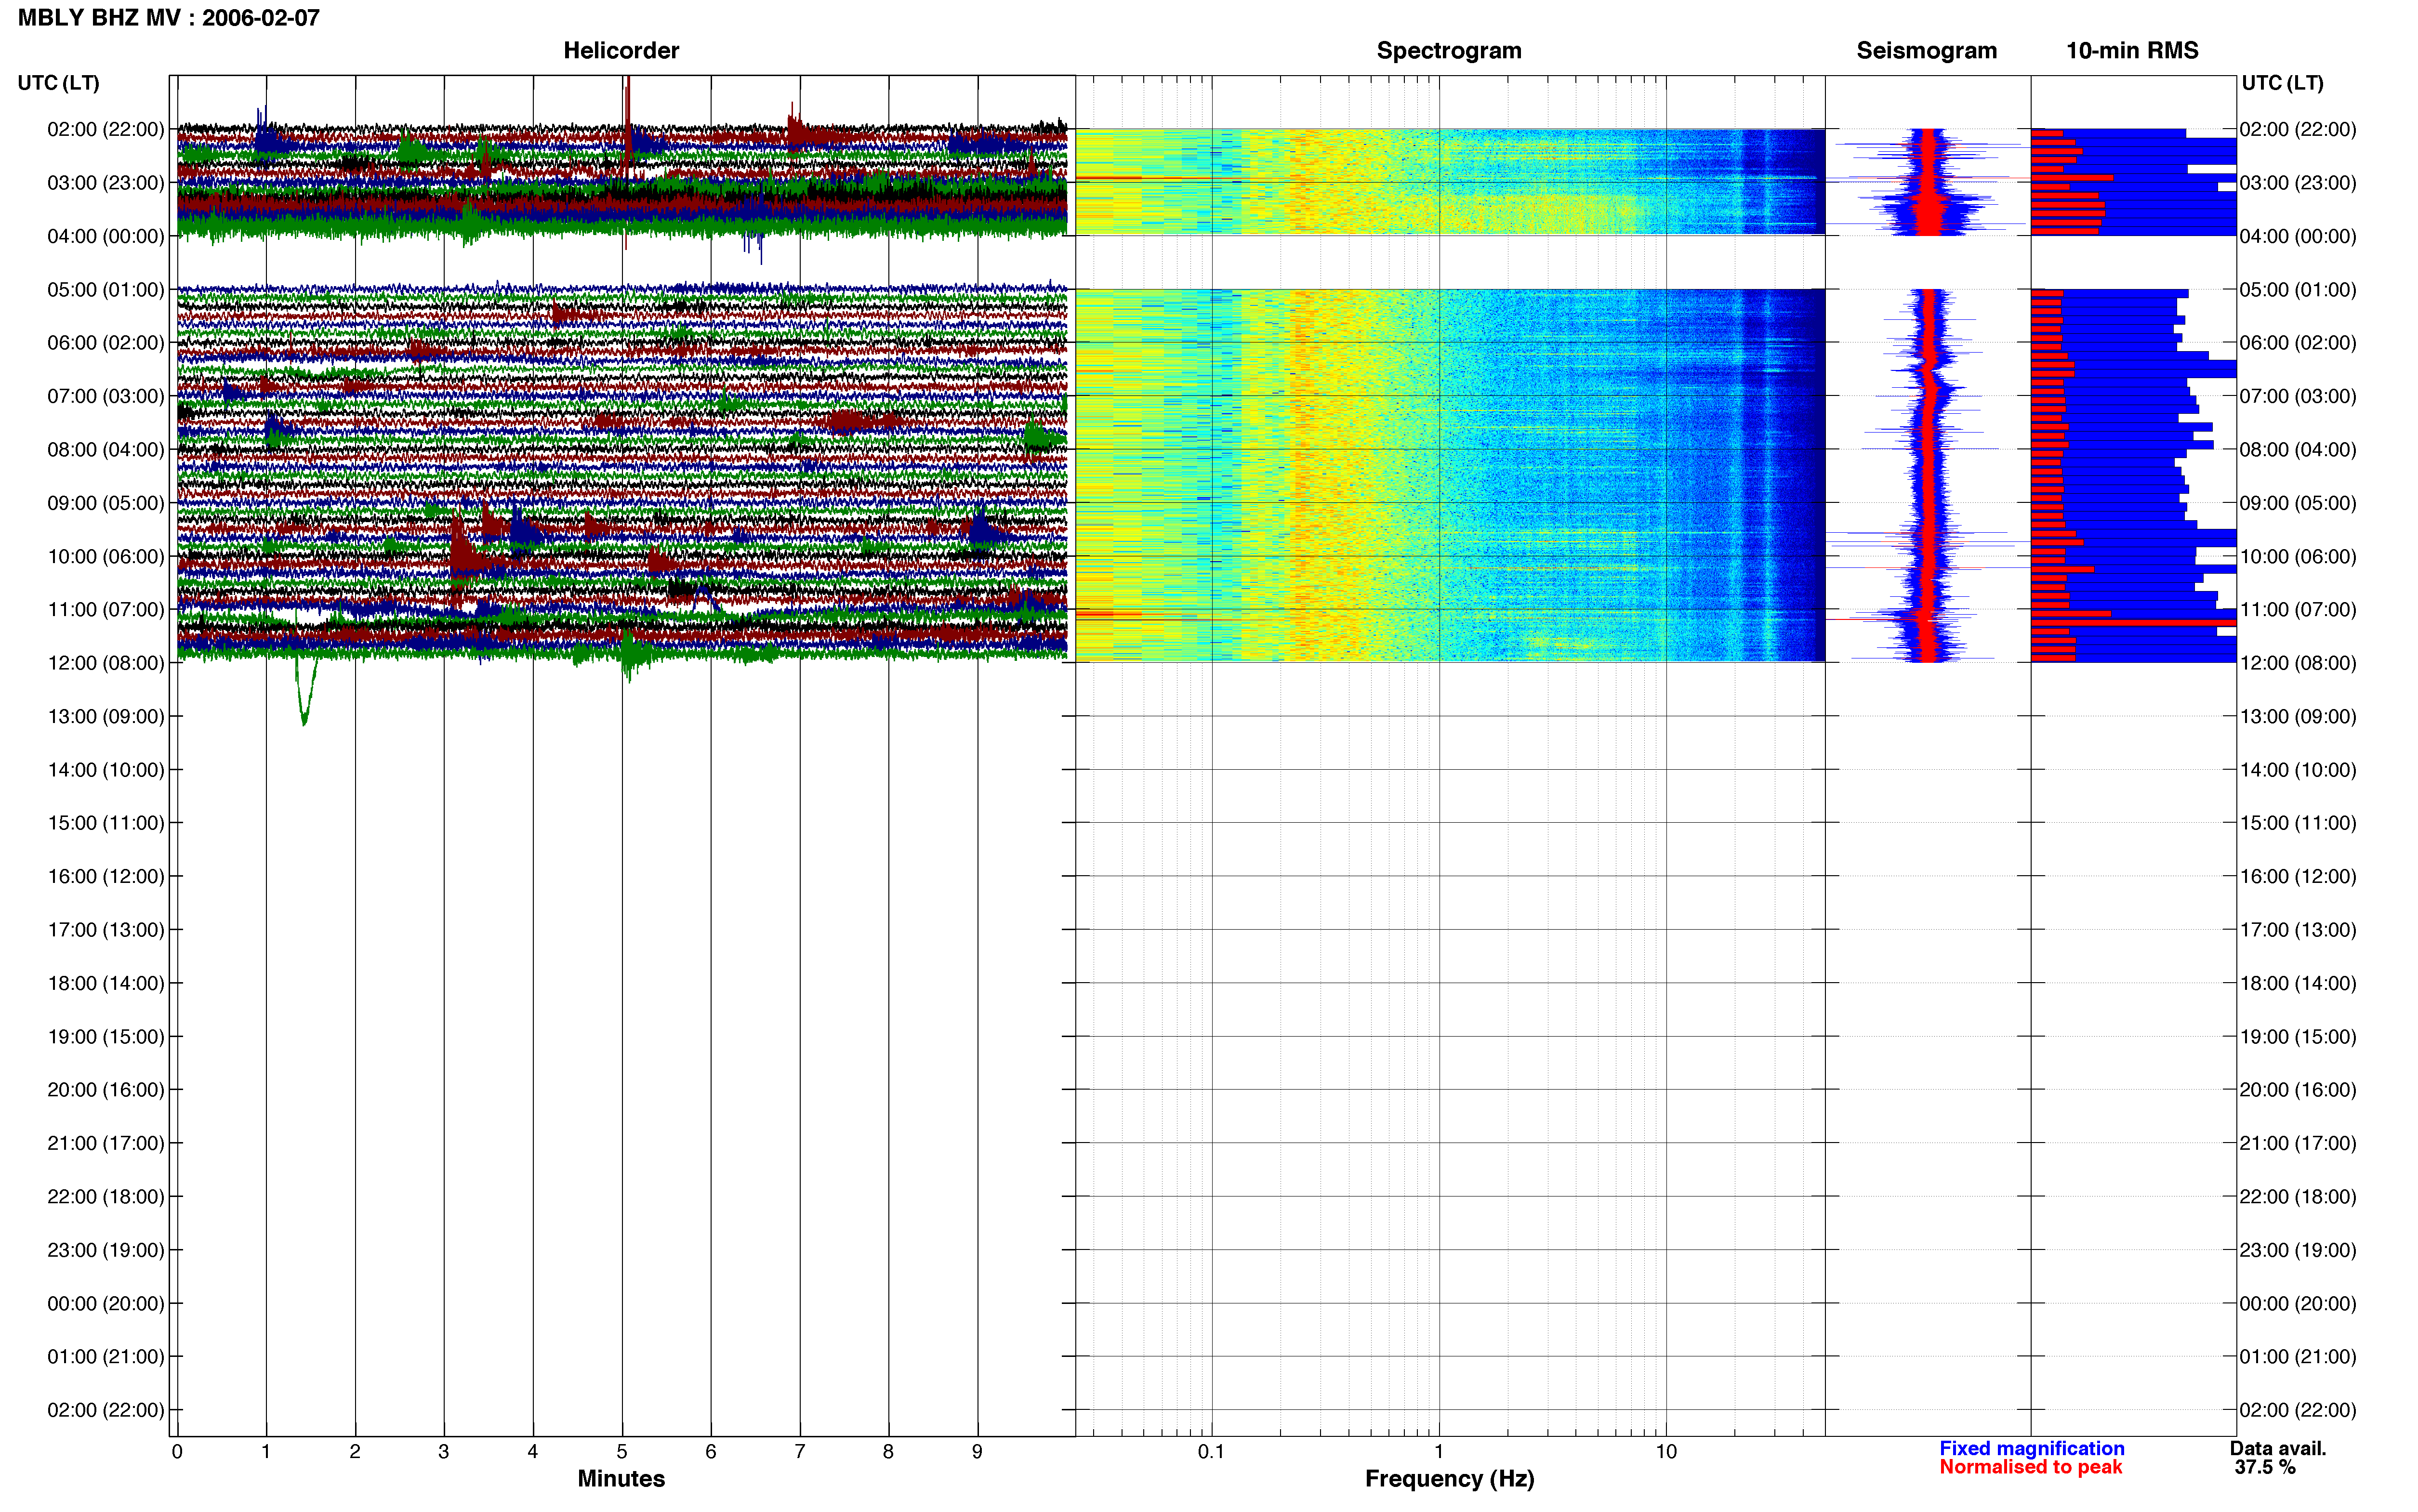2418x1512 pixels.
Task: Click the 5 tick on the Minutes axis
Action: point(622,1452)
